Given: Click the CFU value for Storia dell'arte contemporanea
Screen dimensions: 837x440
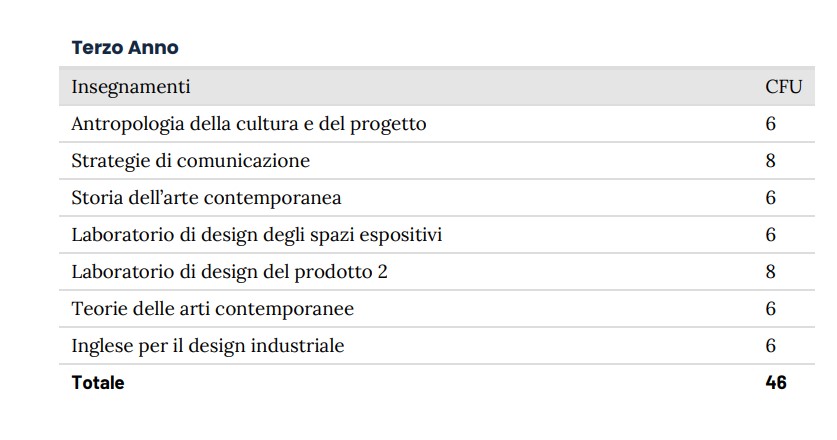Looking at the screenshot, I should click(771, 198).
